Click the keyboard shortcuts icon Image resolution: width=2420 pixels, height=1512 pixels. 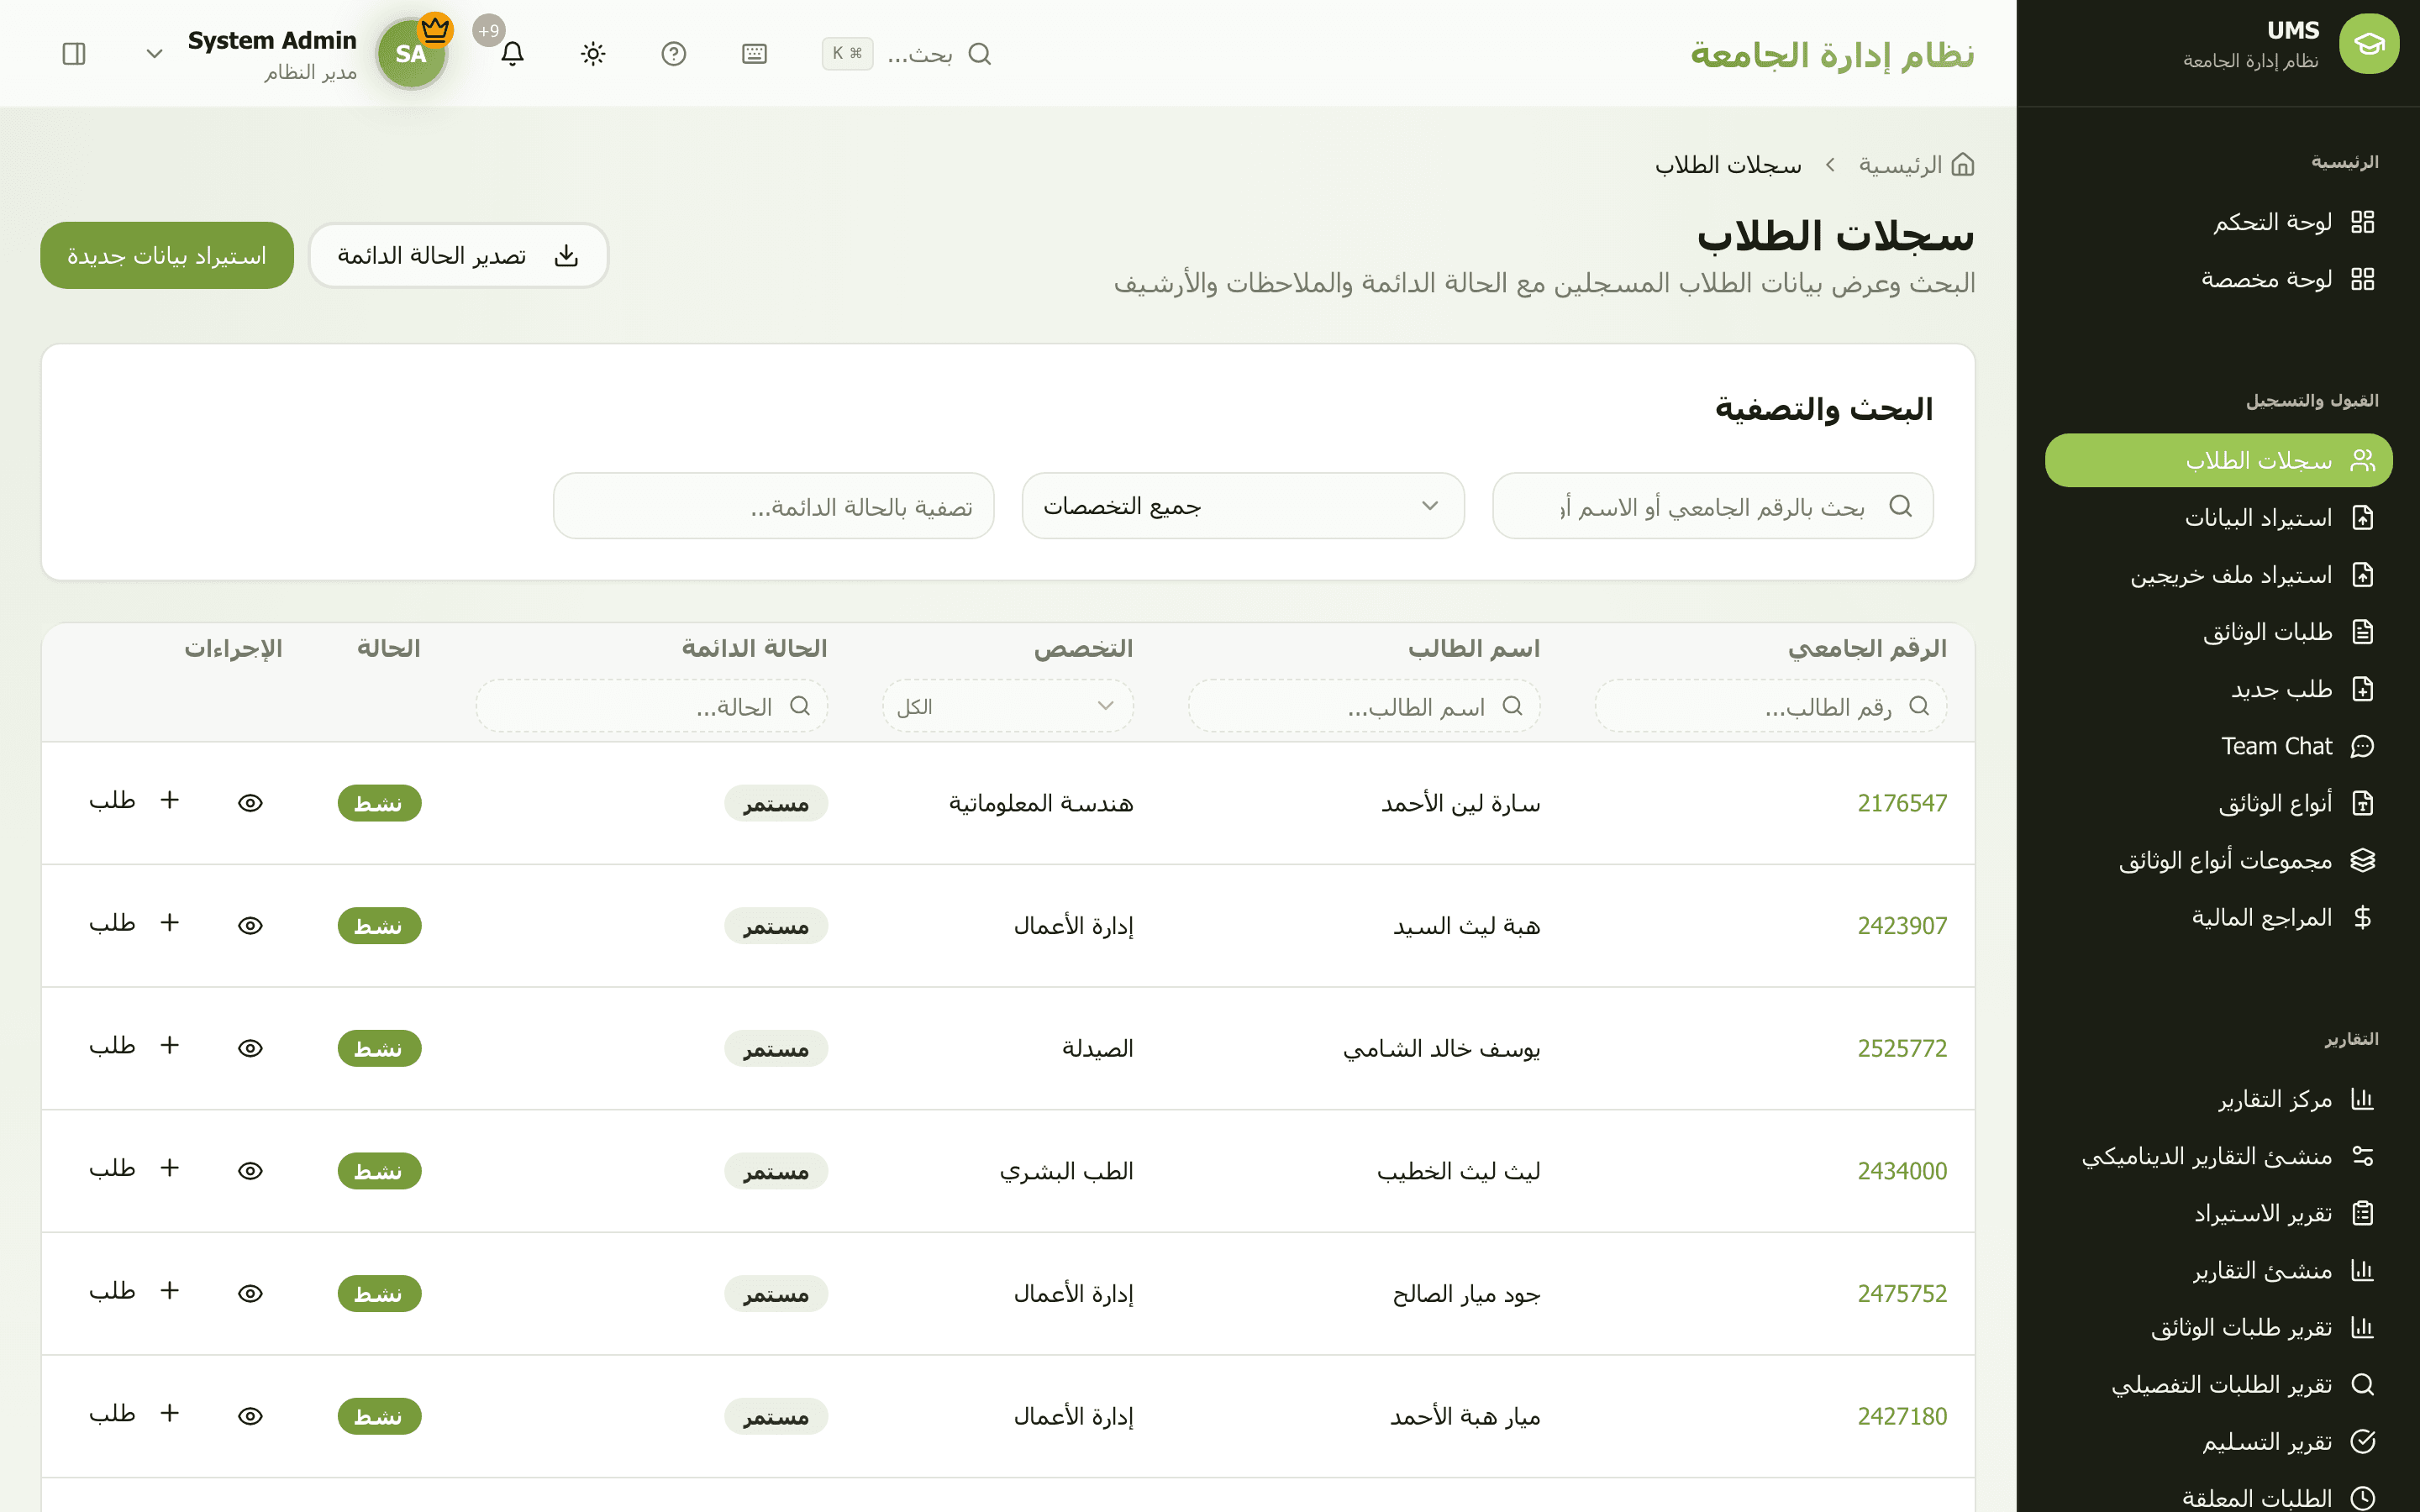pos(754,54)
